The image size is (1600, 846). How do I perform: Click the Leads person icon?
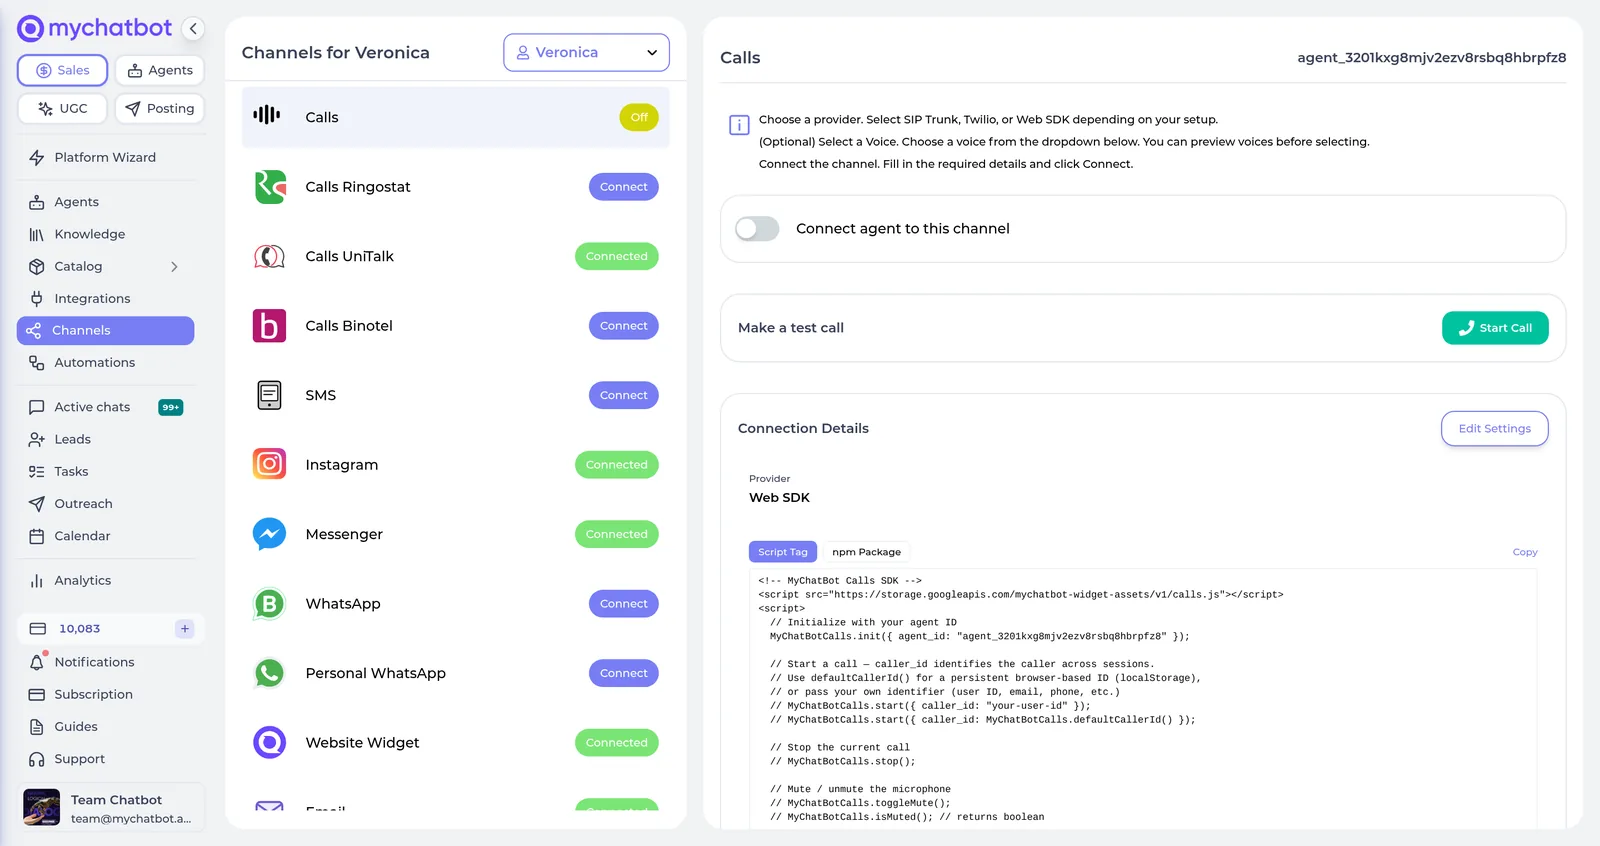coord(37,439)
